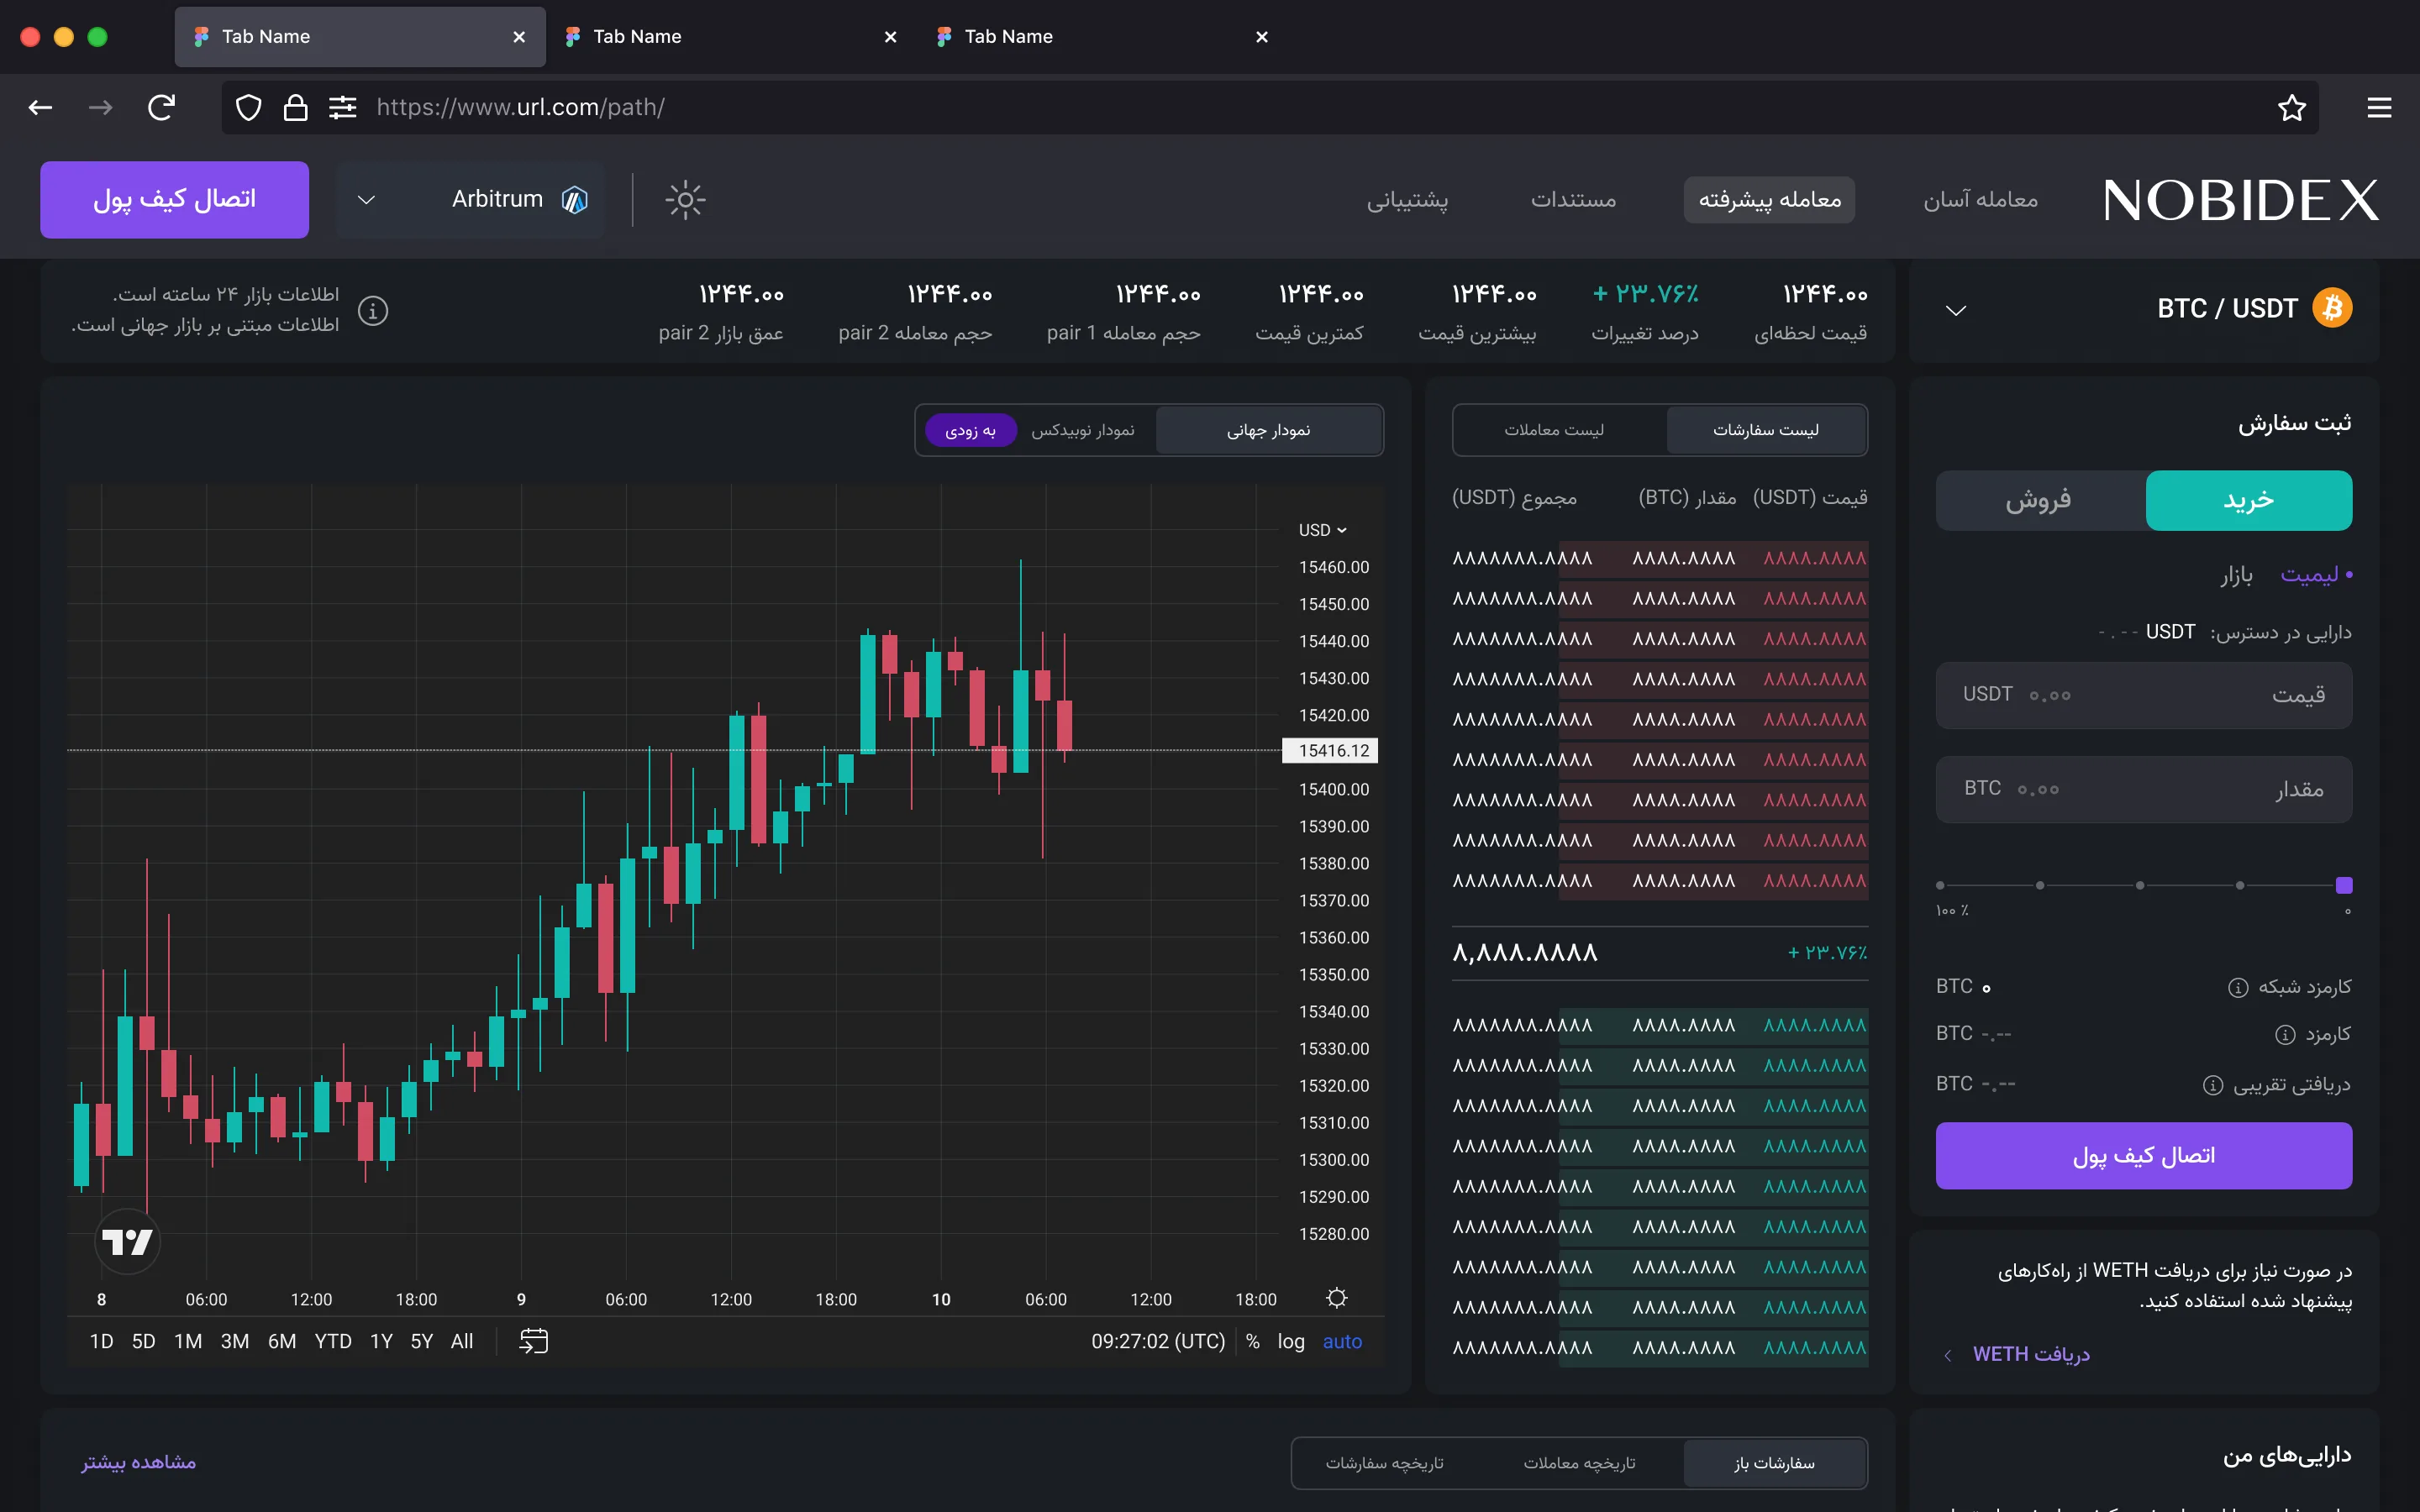
Task: Toggle light theme with the sun icon
Action: [685, 200]
